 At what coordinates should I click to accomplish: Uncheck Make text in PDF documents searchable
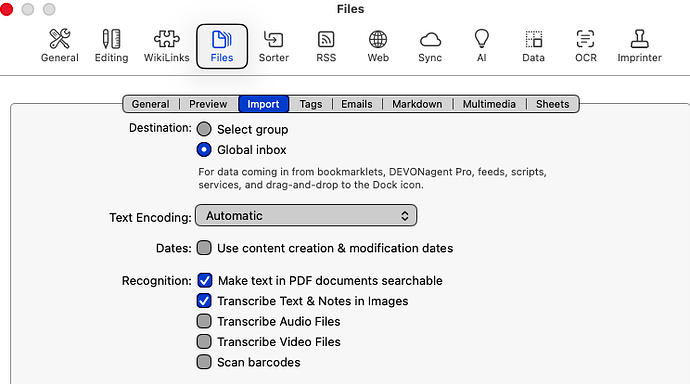pos(205,280)
